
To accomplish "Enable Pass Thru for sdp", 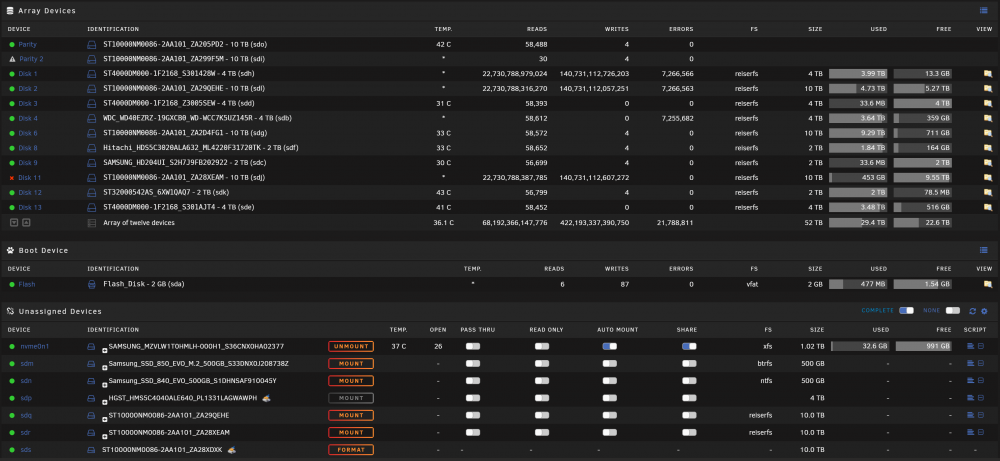I will click(x=473, y=398).
